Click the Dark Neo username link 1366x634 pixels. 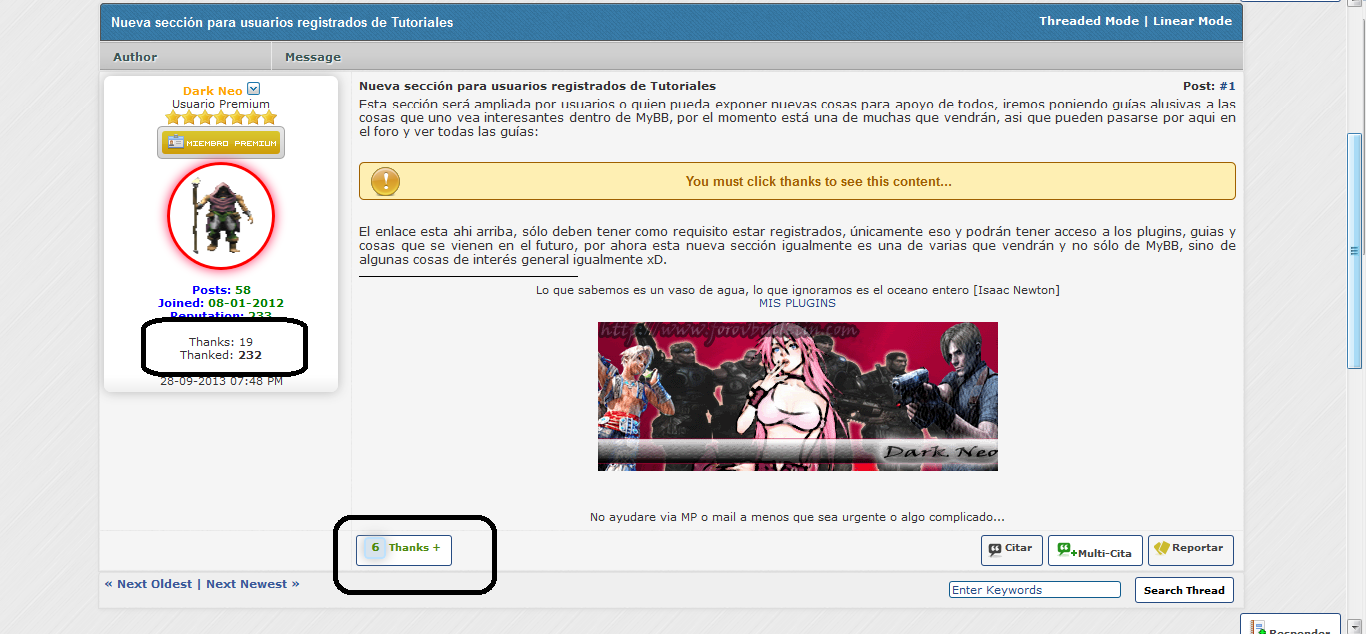coord(212,91)
